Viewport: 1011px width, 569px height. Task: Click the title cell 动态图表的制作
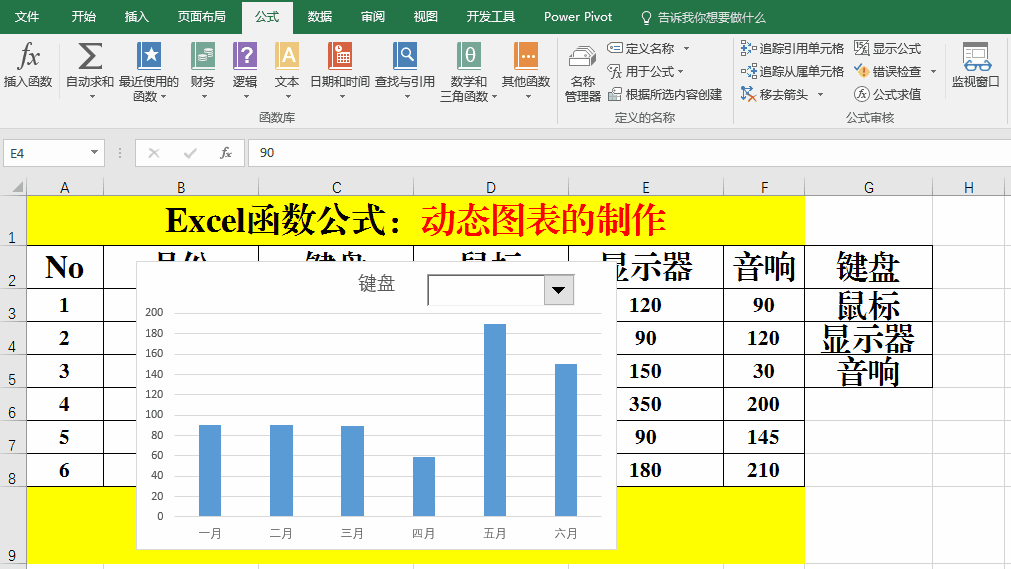(x=543, y=221)
